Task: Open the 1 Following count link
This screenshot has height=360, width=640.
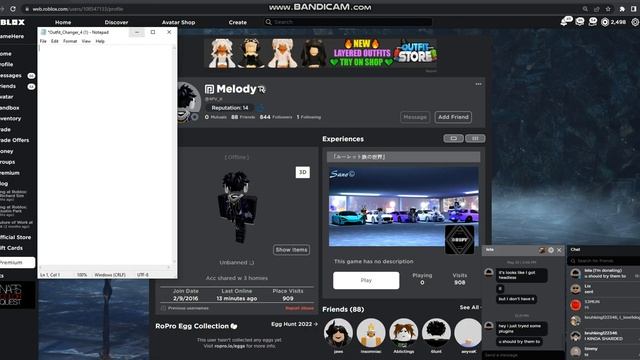Action: pos(309,117)
